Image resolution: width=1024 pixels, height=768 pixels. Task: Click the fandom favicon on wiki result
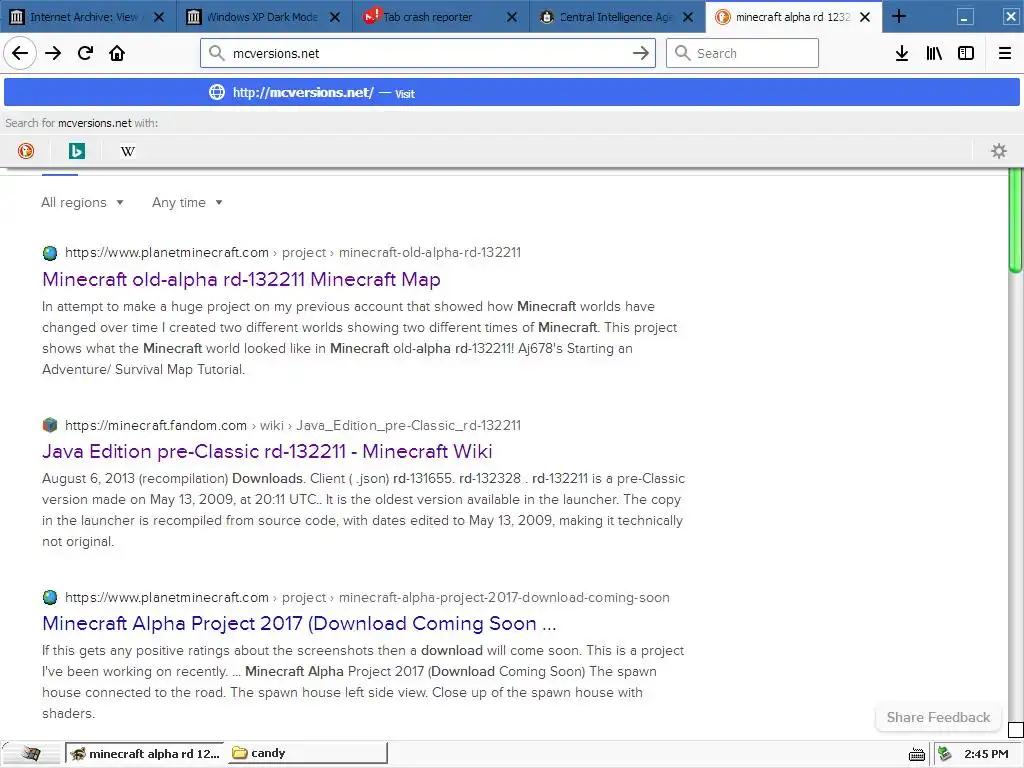coord(50,425)
